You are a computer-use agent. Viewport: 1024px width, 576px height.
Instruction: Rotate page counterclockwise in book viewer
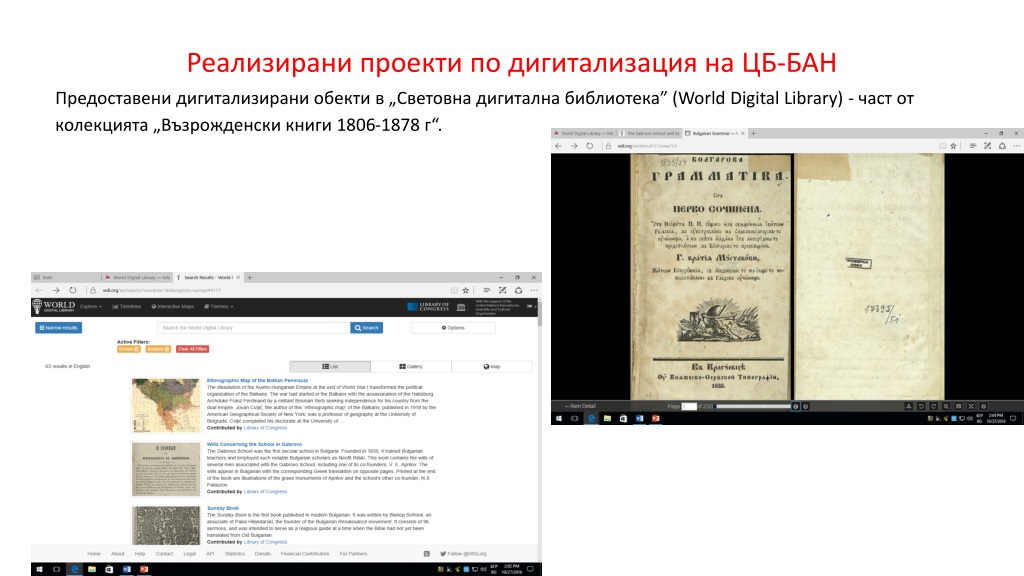click(921, 406)
